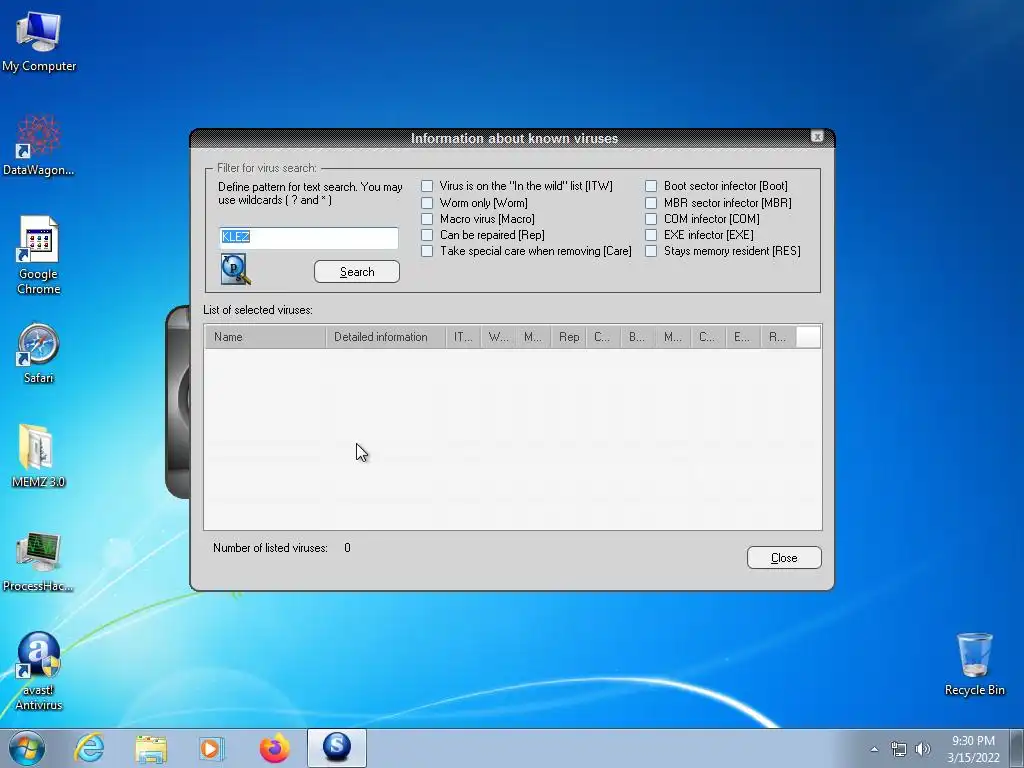Enable Stays memory resident [RES] checkbox
1024x768 pixels.
click(651, 251)
